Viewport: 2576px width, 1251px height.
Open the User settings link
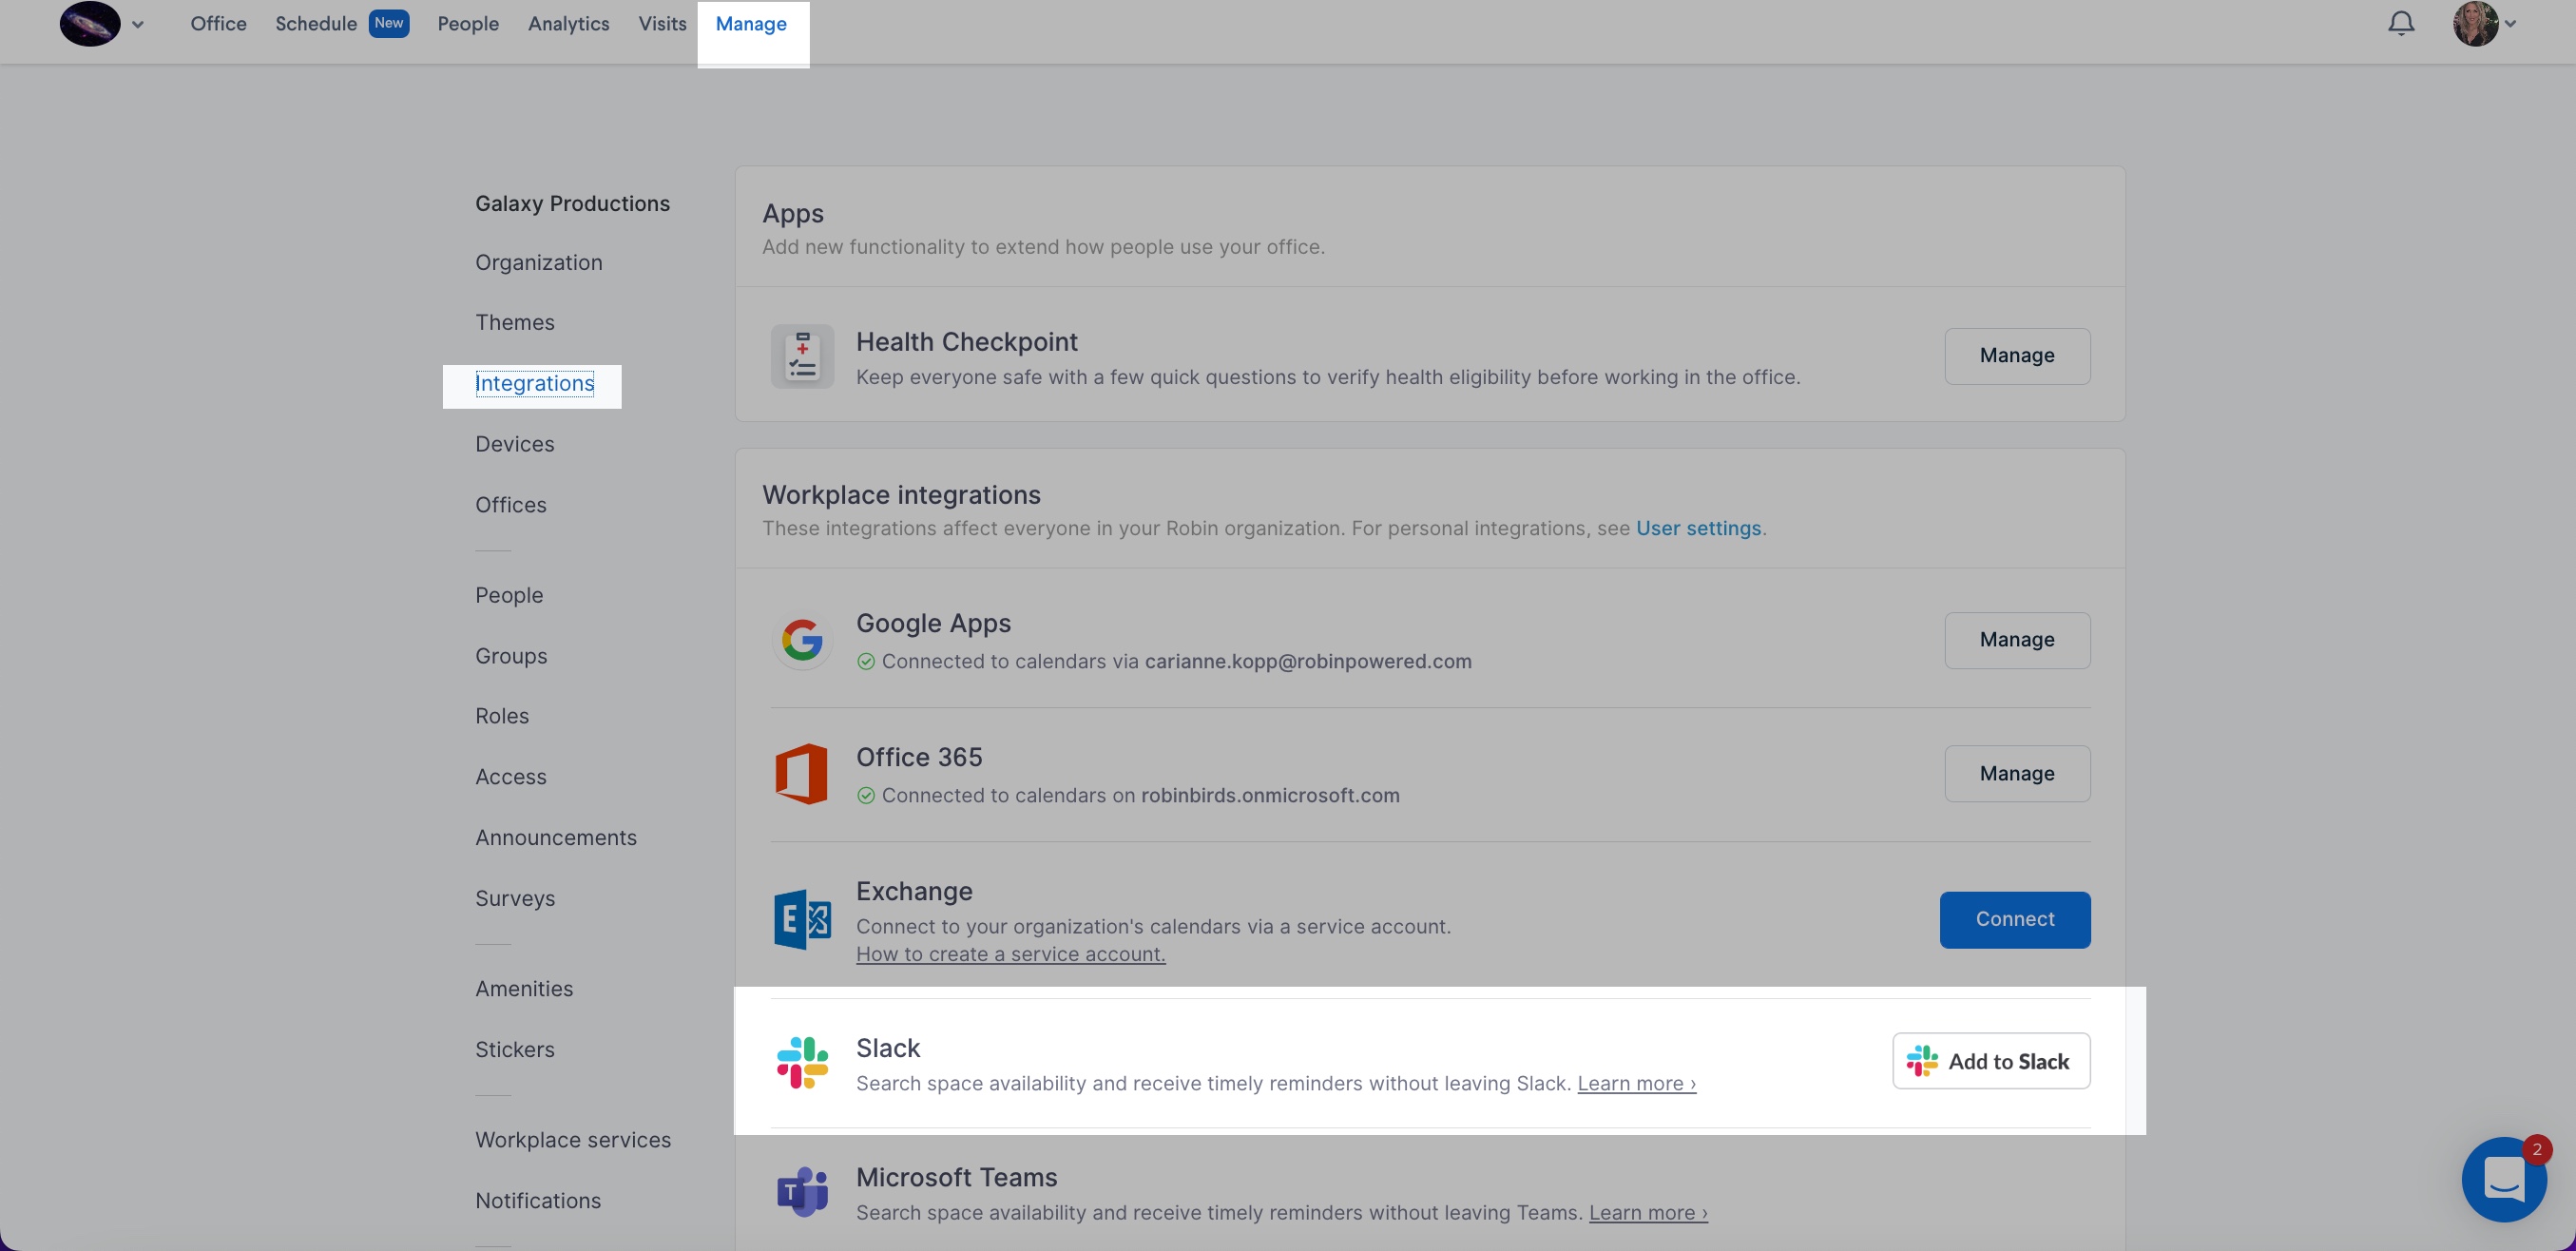coord(1698,528)
